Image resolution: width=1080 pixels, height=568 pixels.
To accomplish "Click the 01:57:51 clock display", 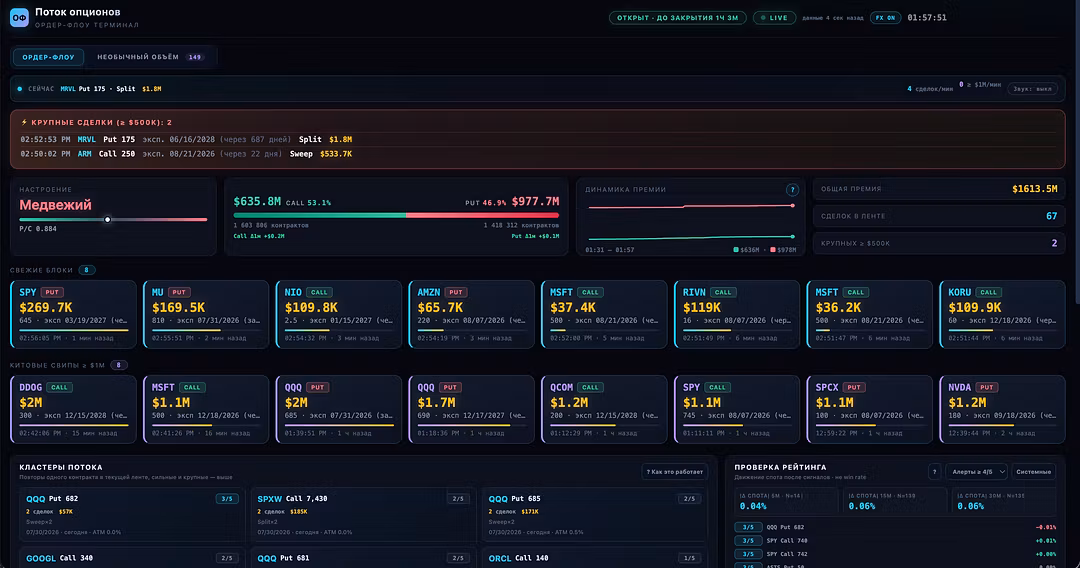I will 927,18.
